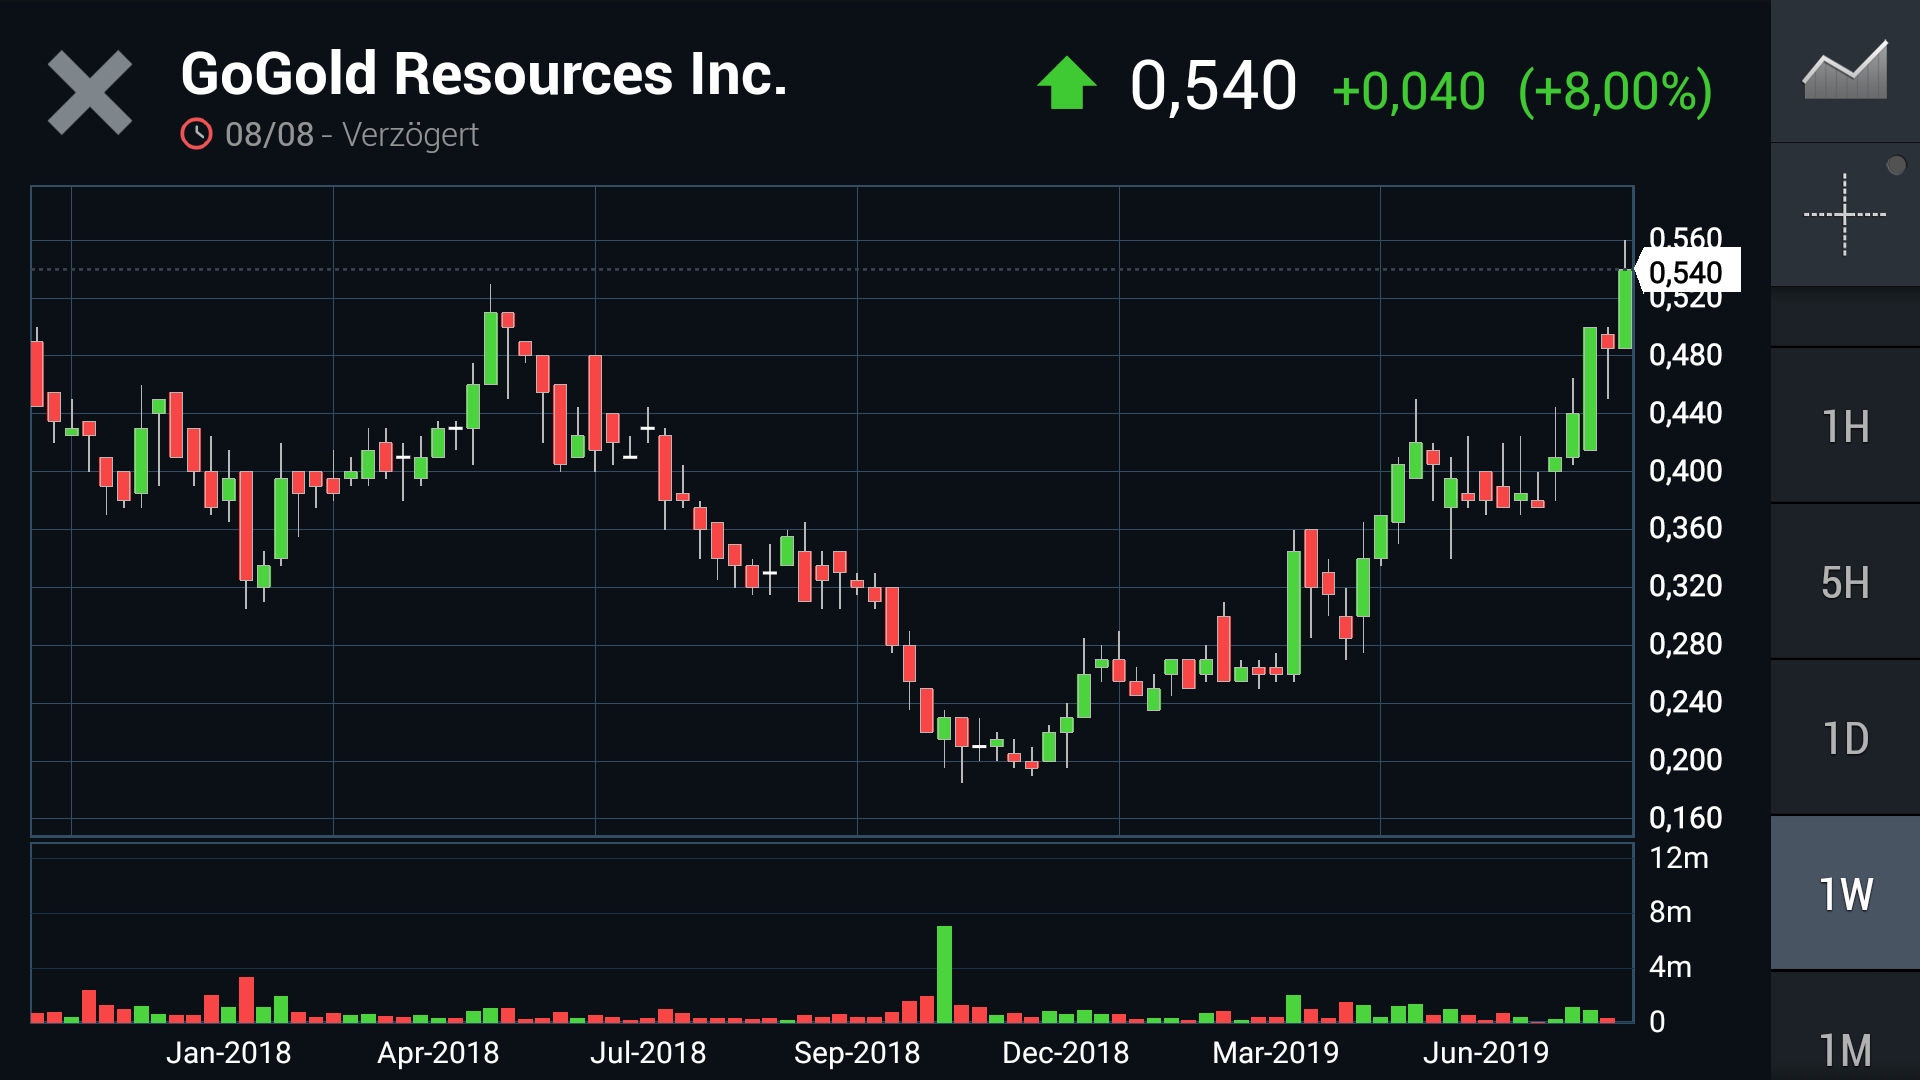Screen dimensions: 1920x1080
Task: Tap the 0,240 price axis label
Action: [1686, 702]
